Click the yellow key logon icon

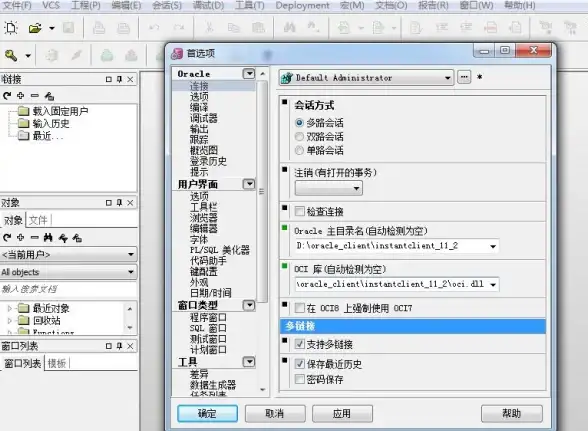[x=11, y=56]
